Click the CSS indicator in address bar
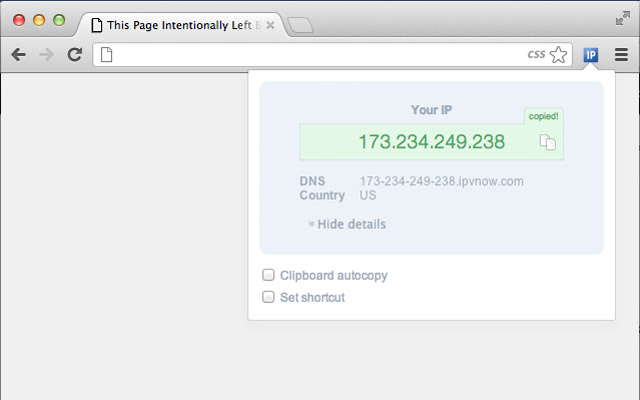This screenshot has width=640, height=400. (x=536, y=54)
